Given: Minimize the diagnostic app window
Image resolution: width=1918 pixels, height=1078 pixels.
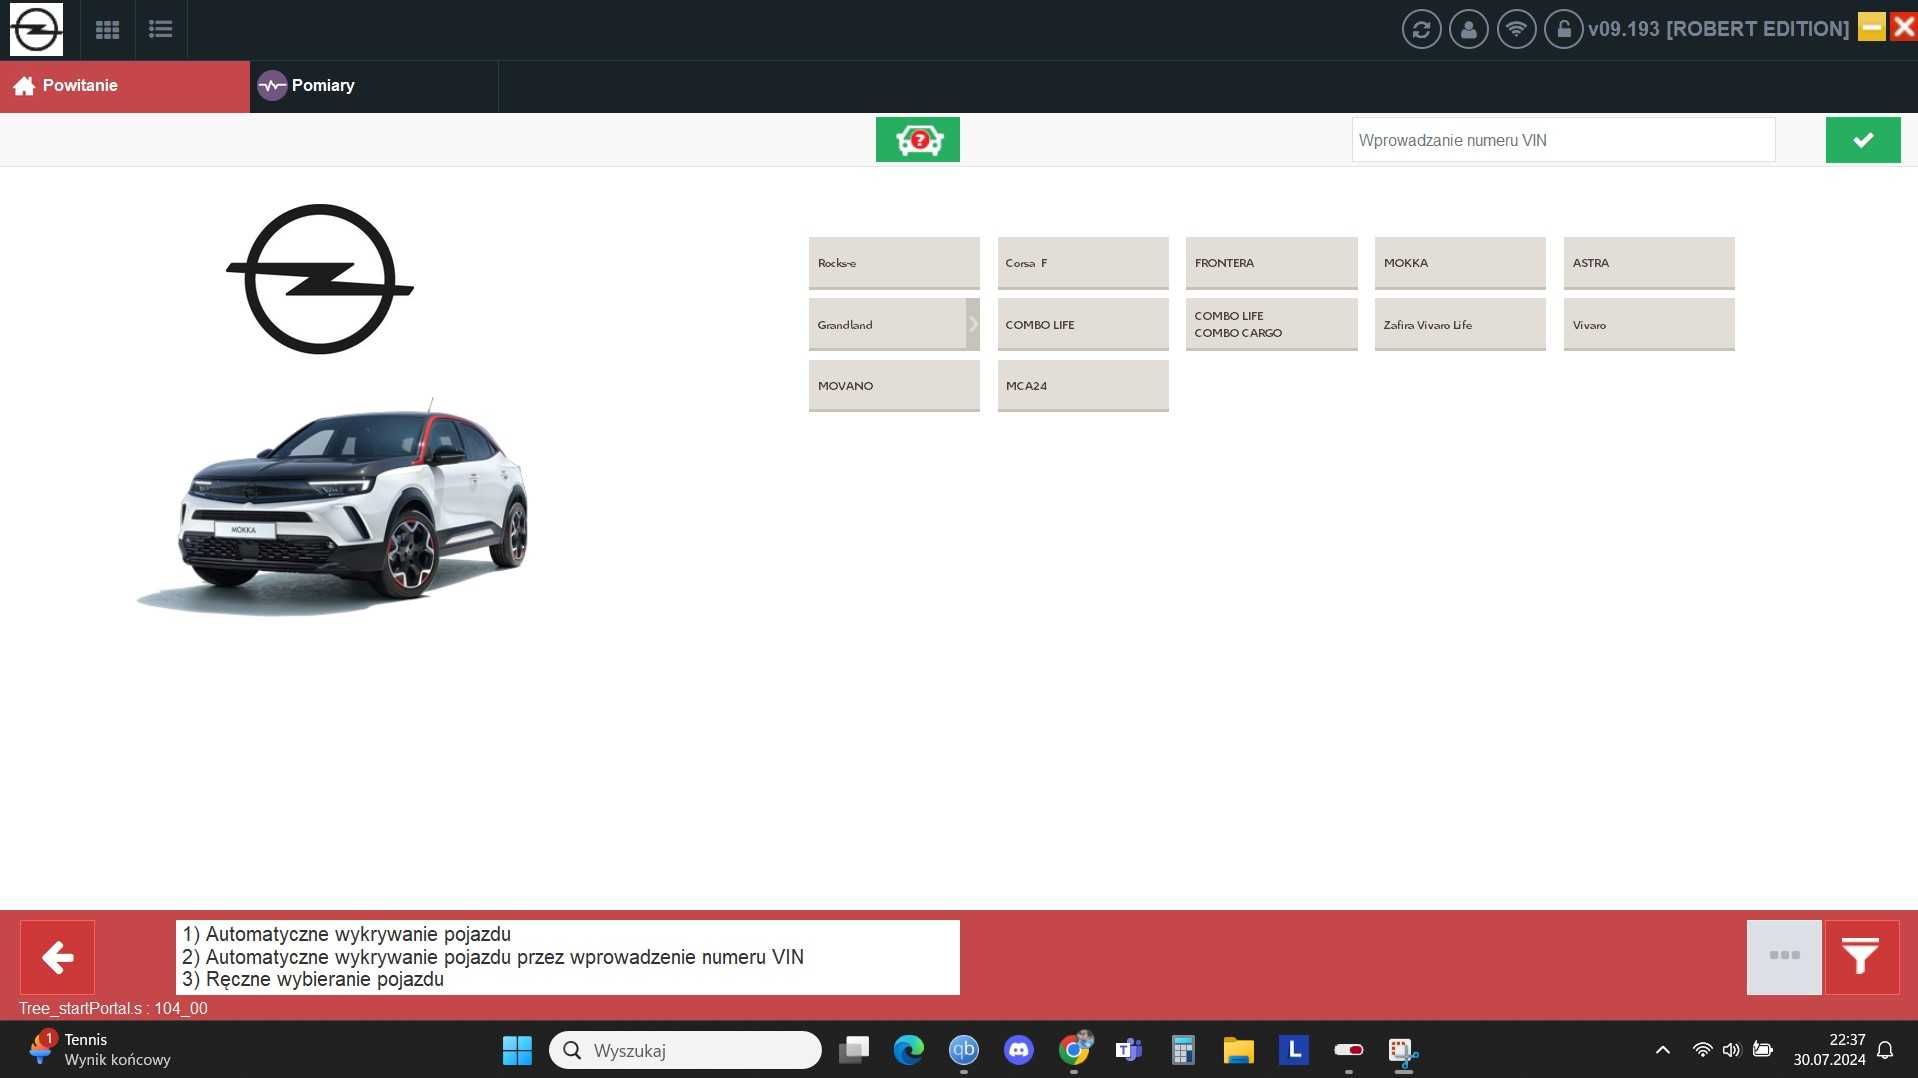Looking at the screenshot, I should point(1871,26).
